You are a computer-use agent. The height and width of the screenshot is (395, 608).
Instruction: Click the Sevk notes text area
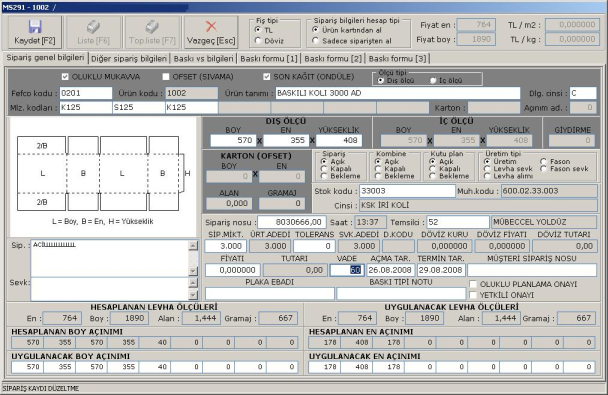point(110,289)
